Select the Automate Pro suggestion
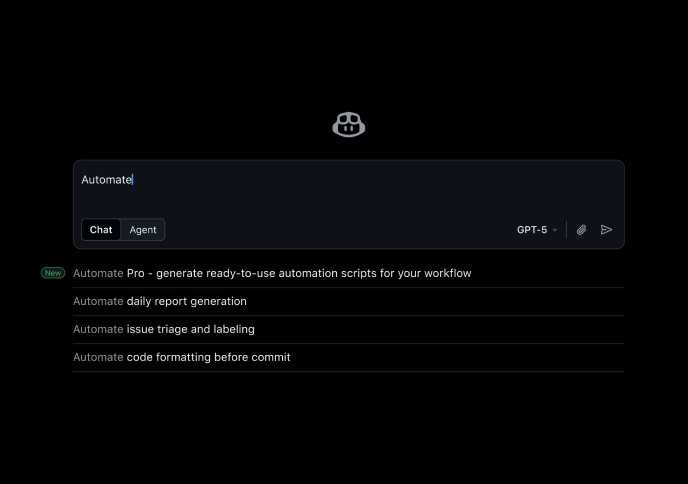This screenshot has width=688, height=484. (272, 273)
